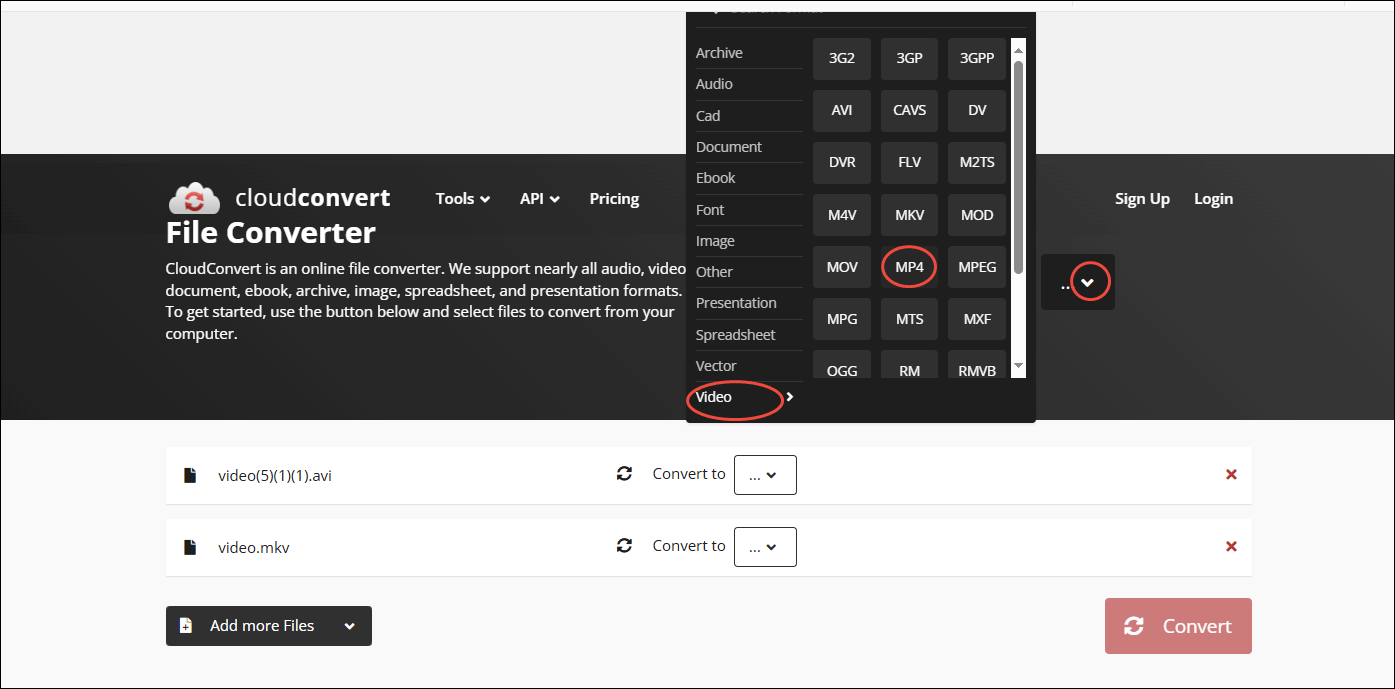Click the cloudconvert cloud logo icon

(195, 198)
